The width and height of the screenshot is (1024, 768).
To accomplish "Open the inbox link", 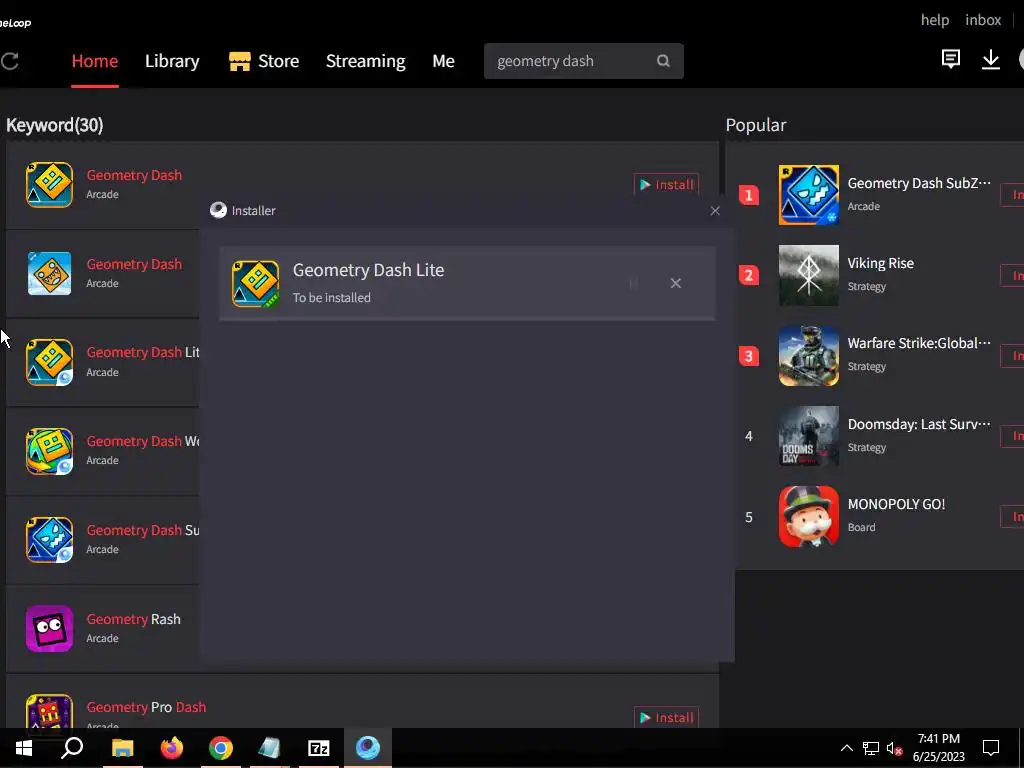I will pyautogui.click(x=983, y=20).
